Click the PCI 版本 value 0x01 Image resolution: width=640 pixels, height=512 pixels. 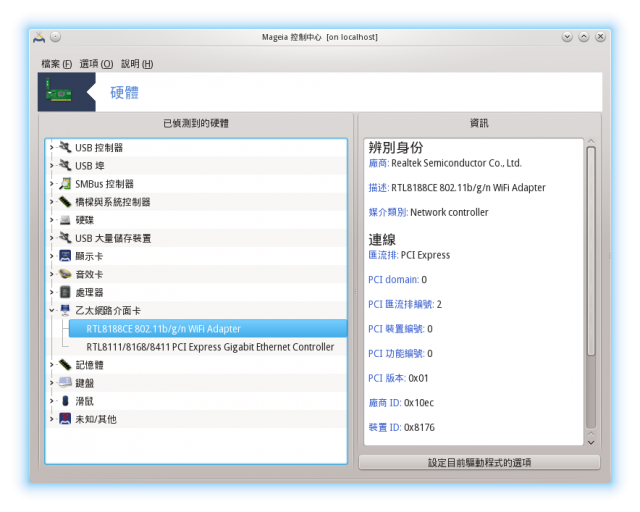click(418, 378)
